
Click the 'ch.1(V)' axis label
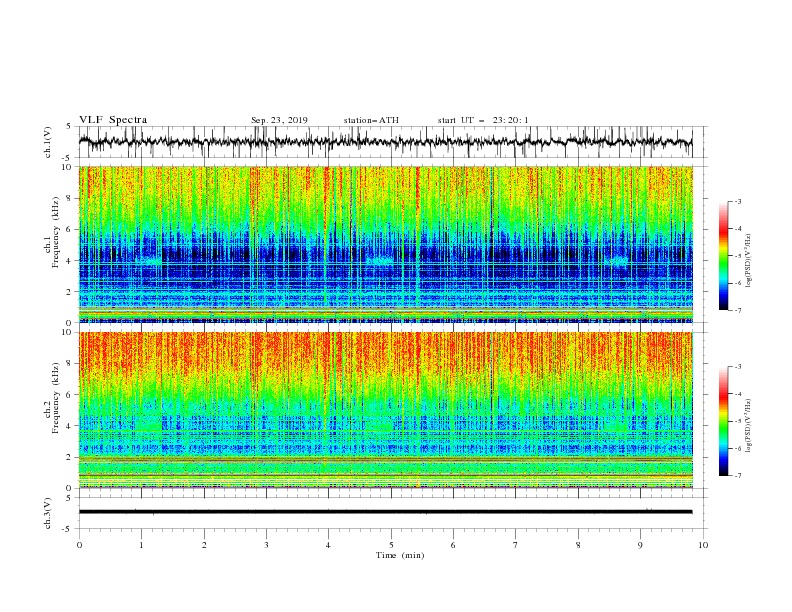point(48,142)
